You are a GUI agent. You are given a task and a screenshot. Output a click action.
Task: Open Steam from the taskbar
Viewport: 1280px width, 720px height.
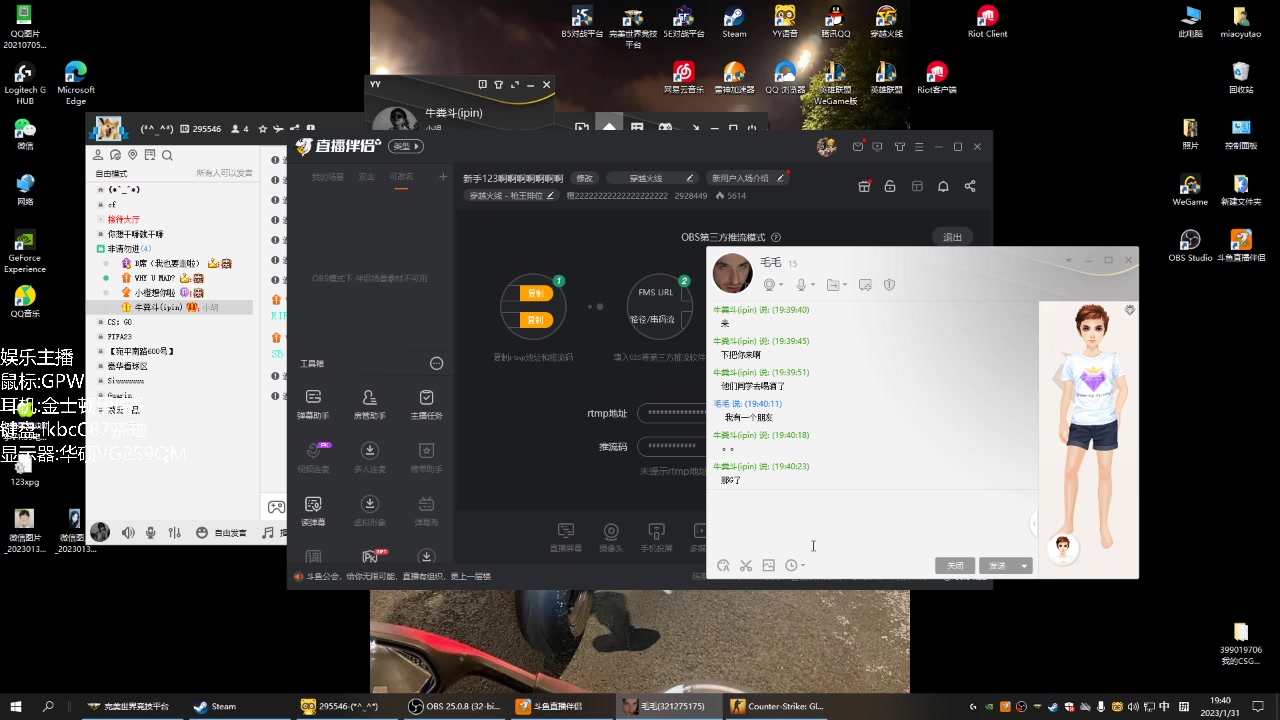point(224,706)
